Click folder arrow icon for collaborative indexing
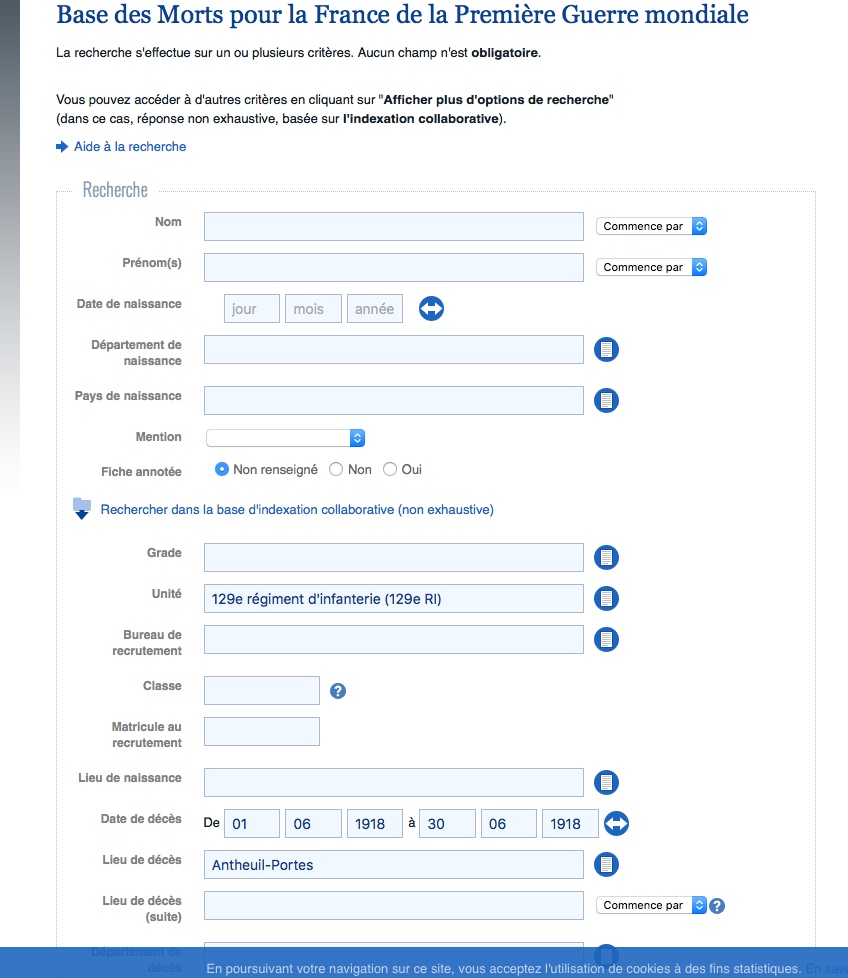 (x=82, y=508)
